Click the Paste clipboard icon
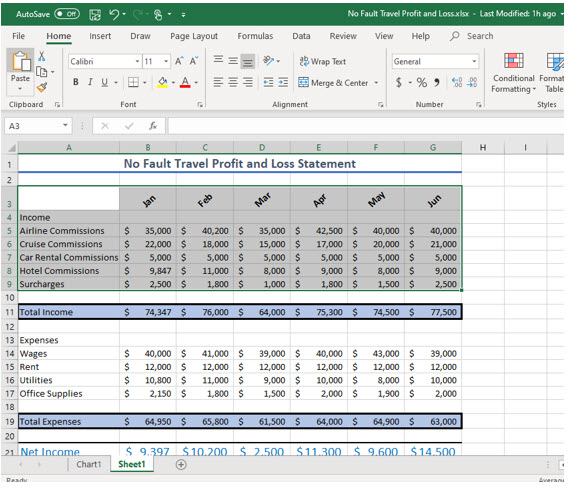570x494 pixels. coord(21,61)
